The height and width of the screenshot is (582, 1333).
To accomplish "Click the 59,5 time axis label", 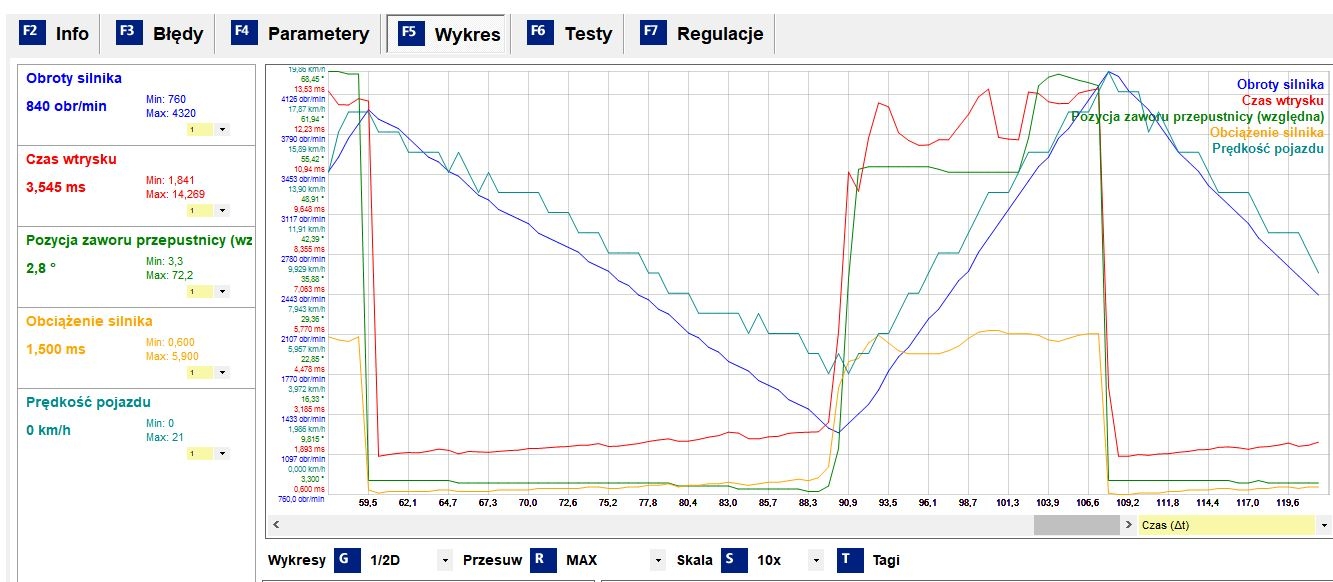I will pos(368,503).
